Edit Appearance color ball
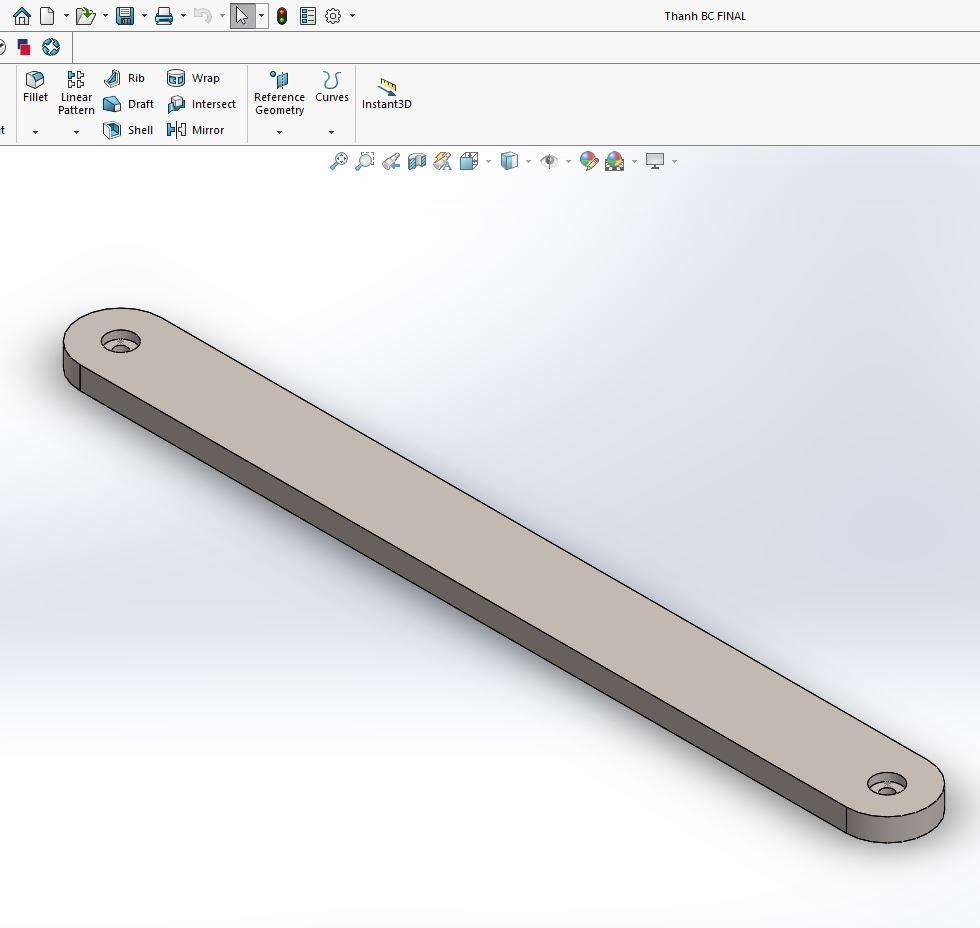 (x=588, y=161)
